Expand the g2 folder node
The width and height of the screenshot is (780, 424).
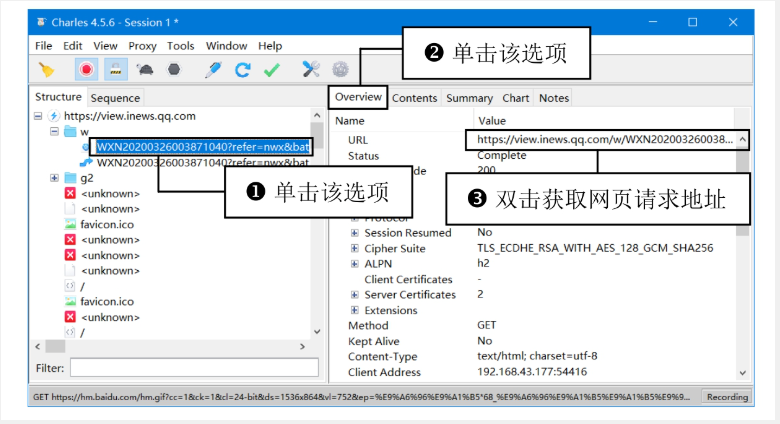54,178
